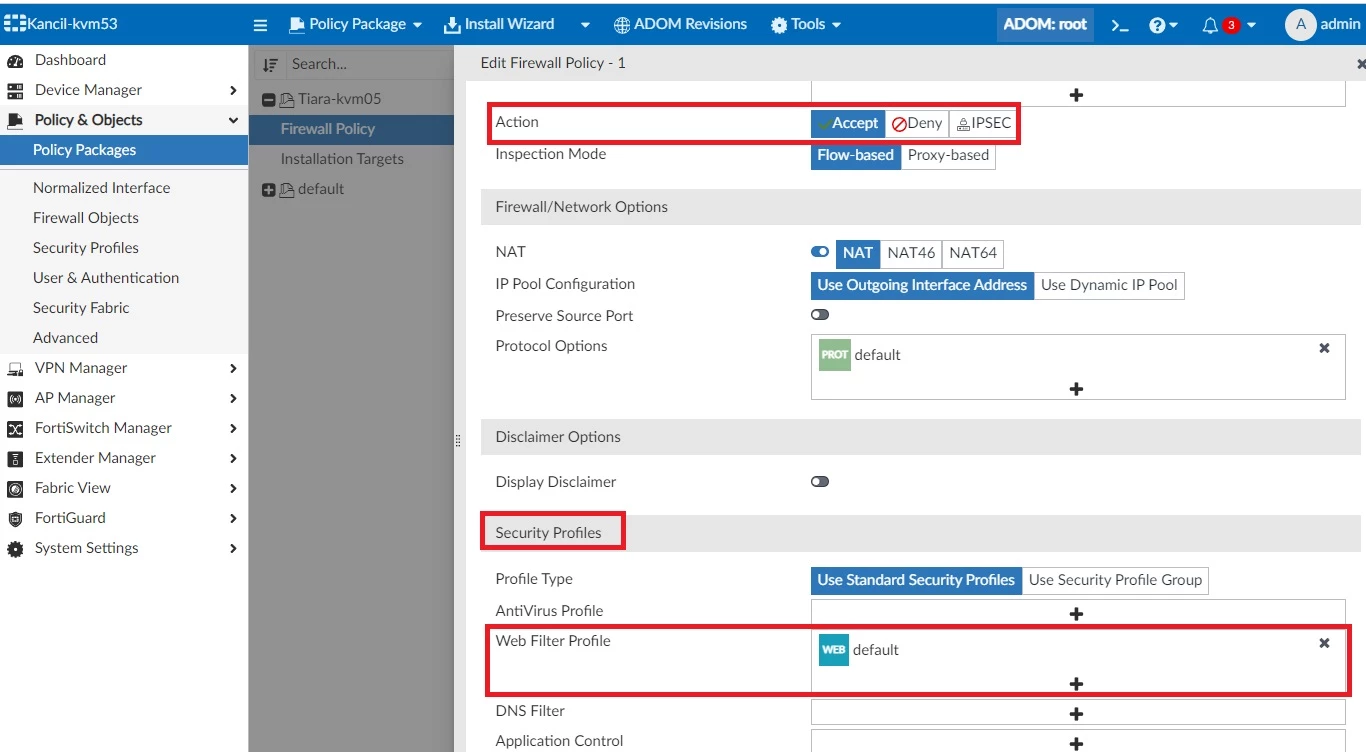1366x752 pixels.
Task: Open the Policy Package dropdown
Action: pos(356,24)
